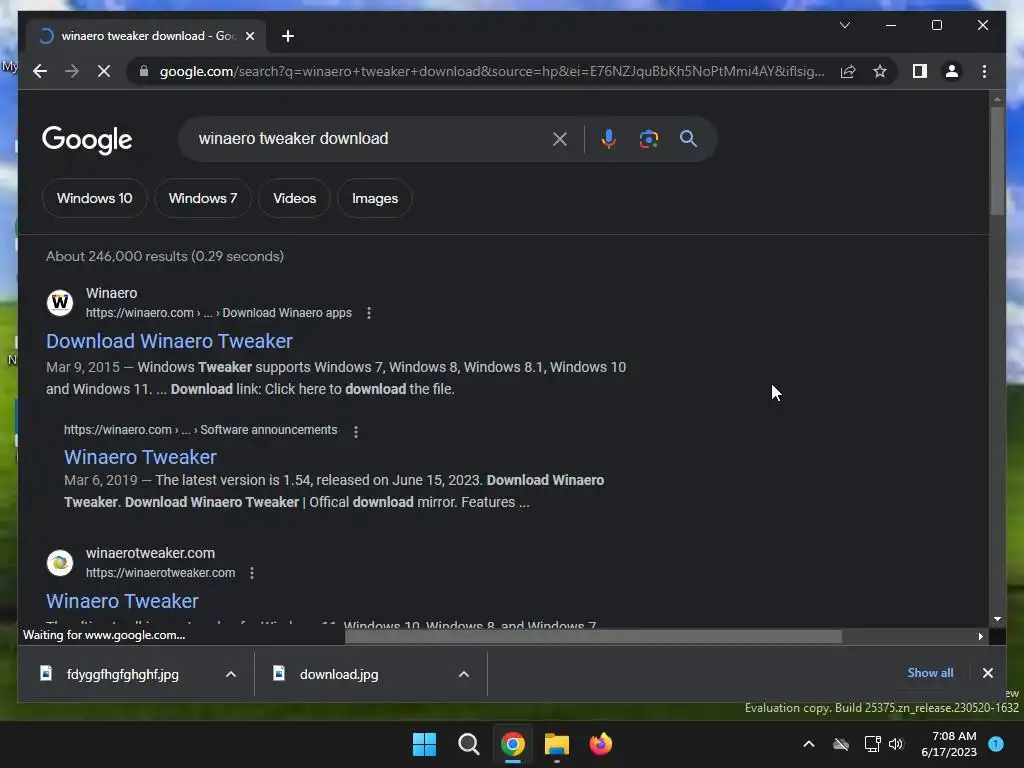This screenshot has width=1024, height=768.
Task: Search by image with Google Lens
Action: pos(648,138)
